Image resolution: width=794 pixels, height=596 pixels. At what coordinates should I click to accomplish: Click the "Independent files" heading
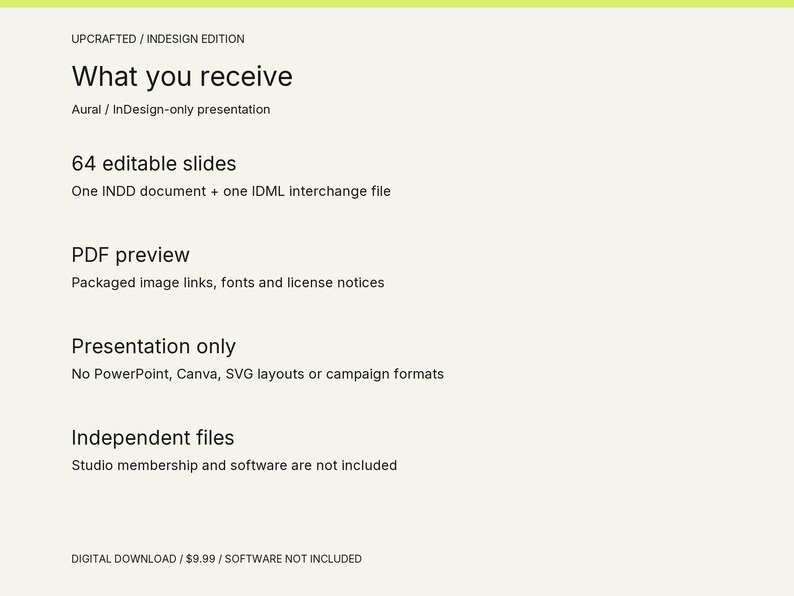(x=153, y=438)
